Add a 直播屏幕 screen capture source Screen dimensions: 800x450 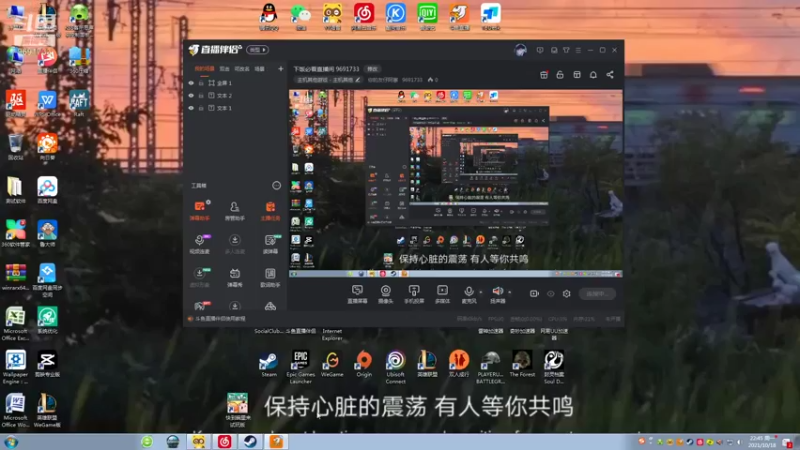click(x=357, y=294)
